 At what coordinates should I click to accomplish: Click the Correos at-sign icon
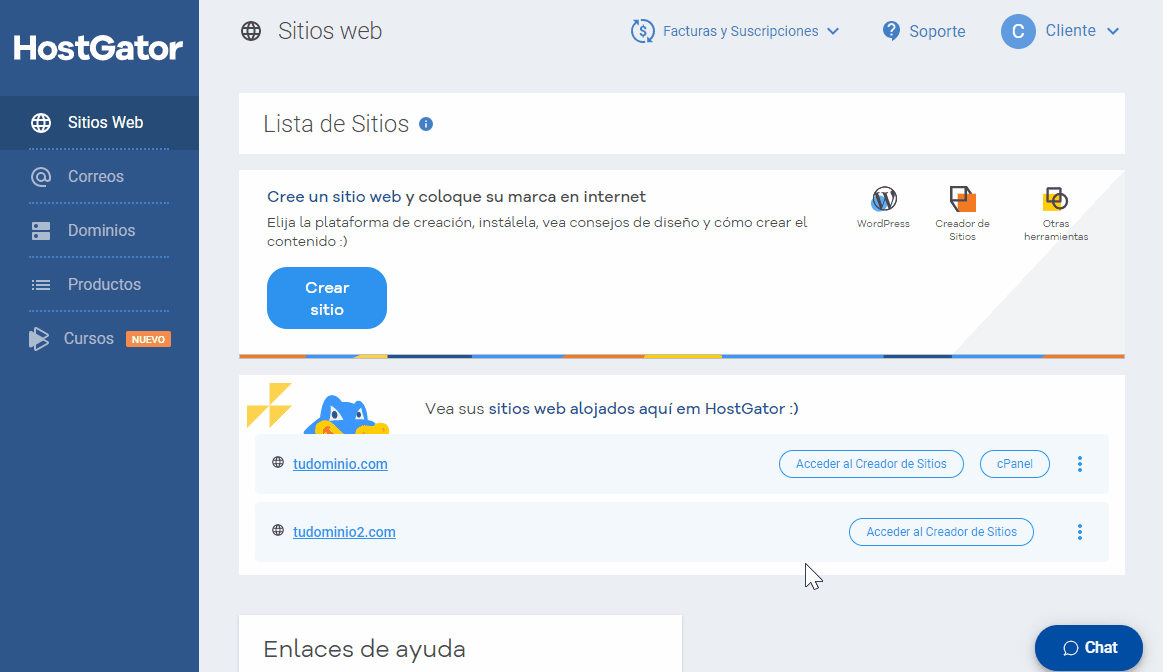(41, 177)
